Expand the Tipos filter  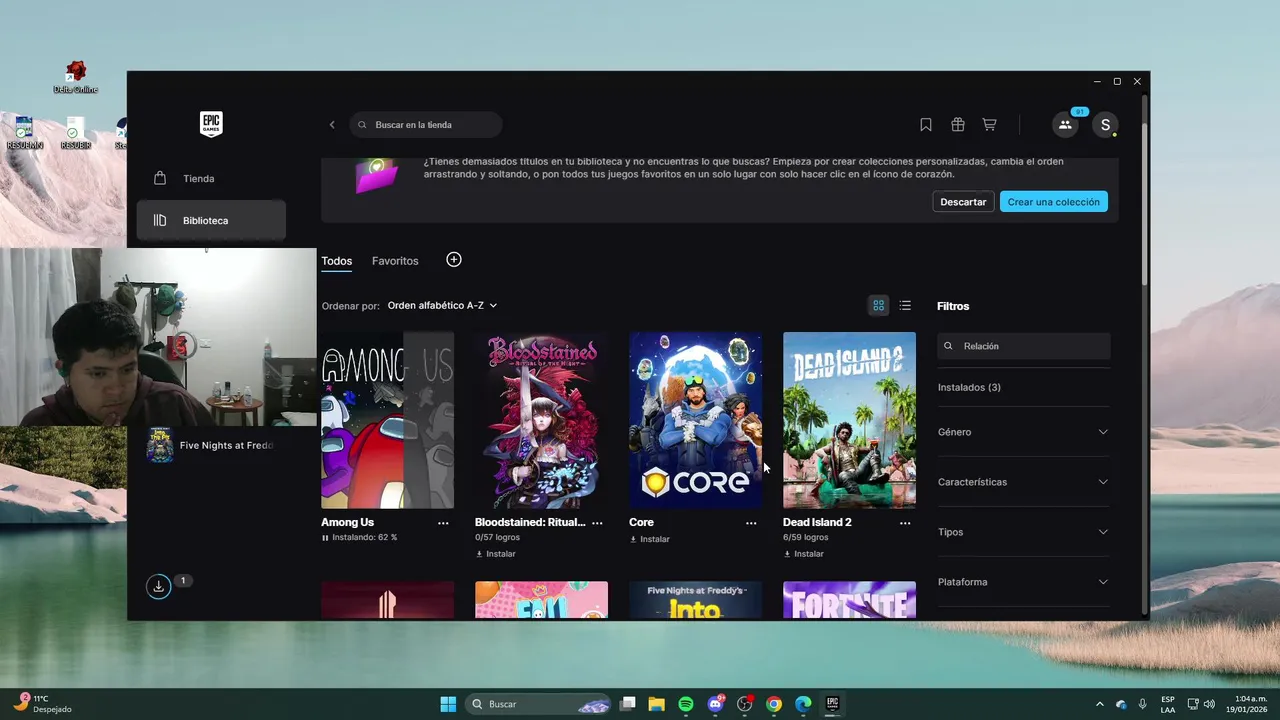coord(1023,532)
